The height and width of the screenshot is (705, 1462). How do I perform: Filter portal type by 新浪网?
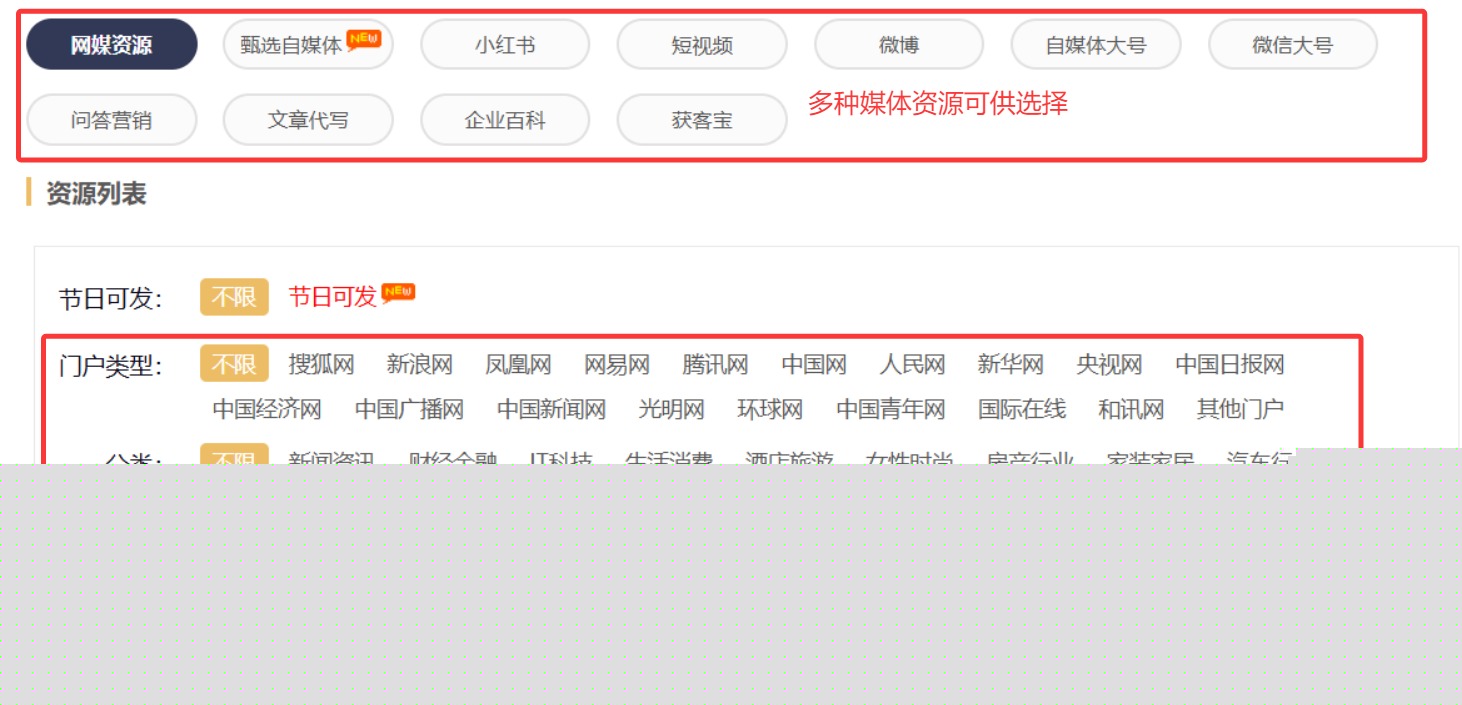[420, 364]
